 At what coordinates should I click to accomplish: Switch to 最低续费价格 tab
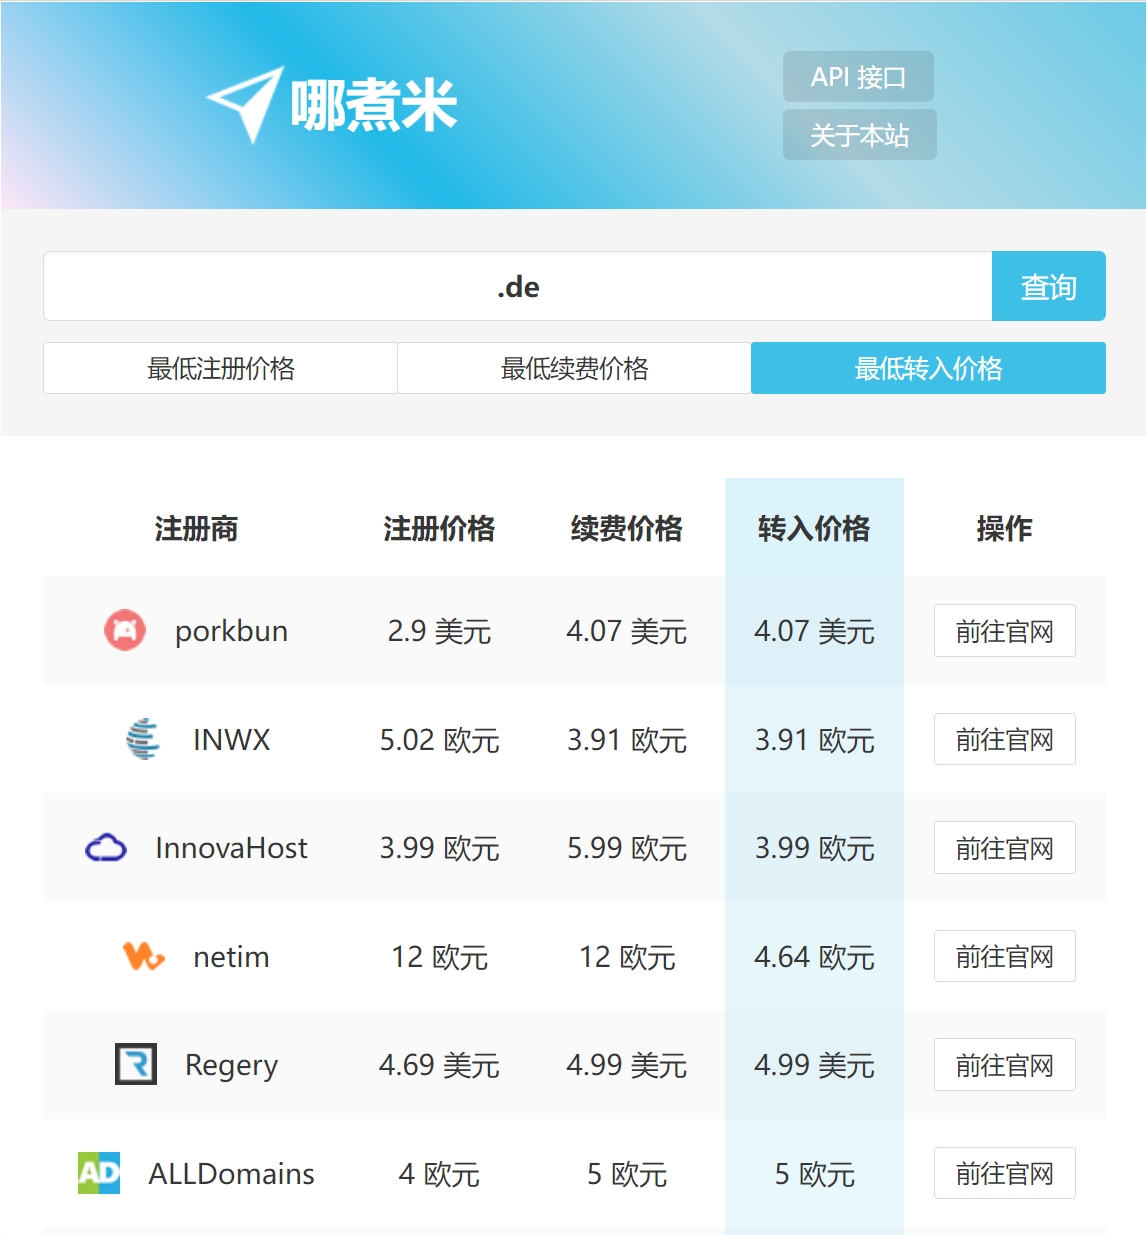click(x=574, y=368)
